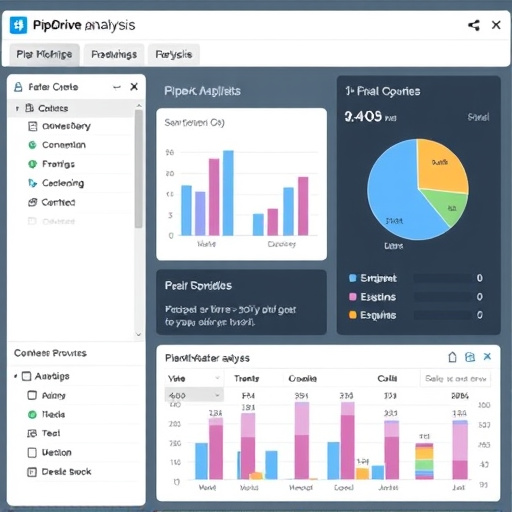The height and width of the screenshot is (512, 512).
Task: Click the Conlees Provites heading
Action: click(x=50, y=353)
